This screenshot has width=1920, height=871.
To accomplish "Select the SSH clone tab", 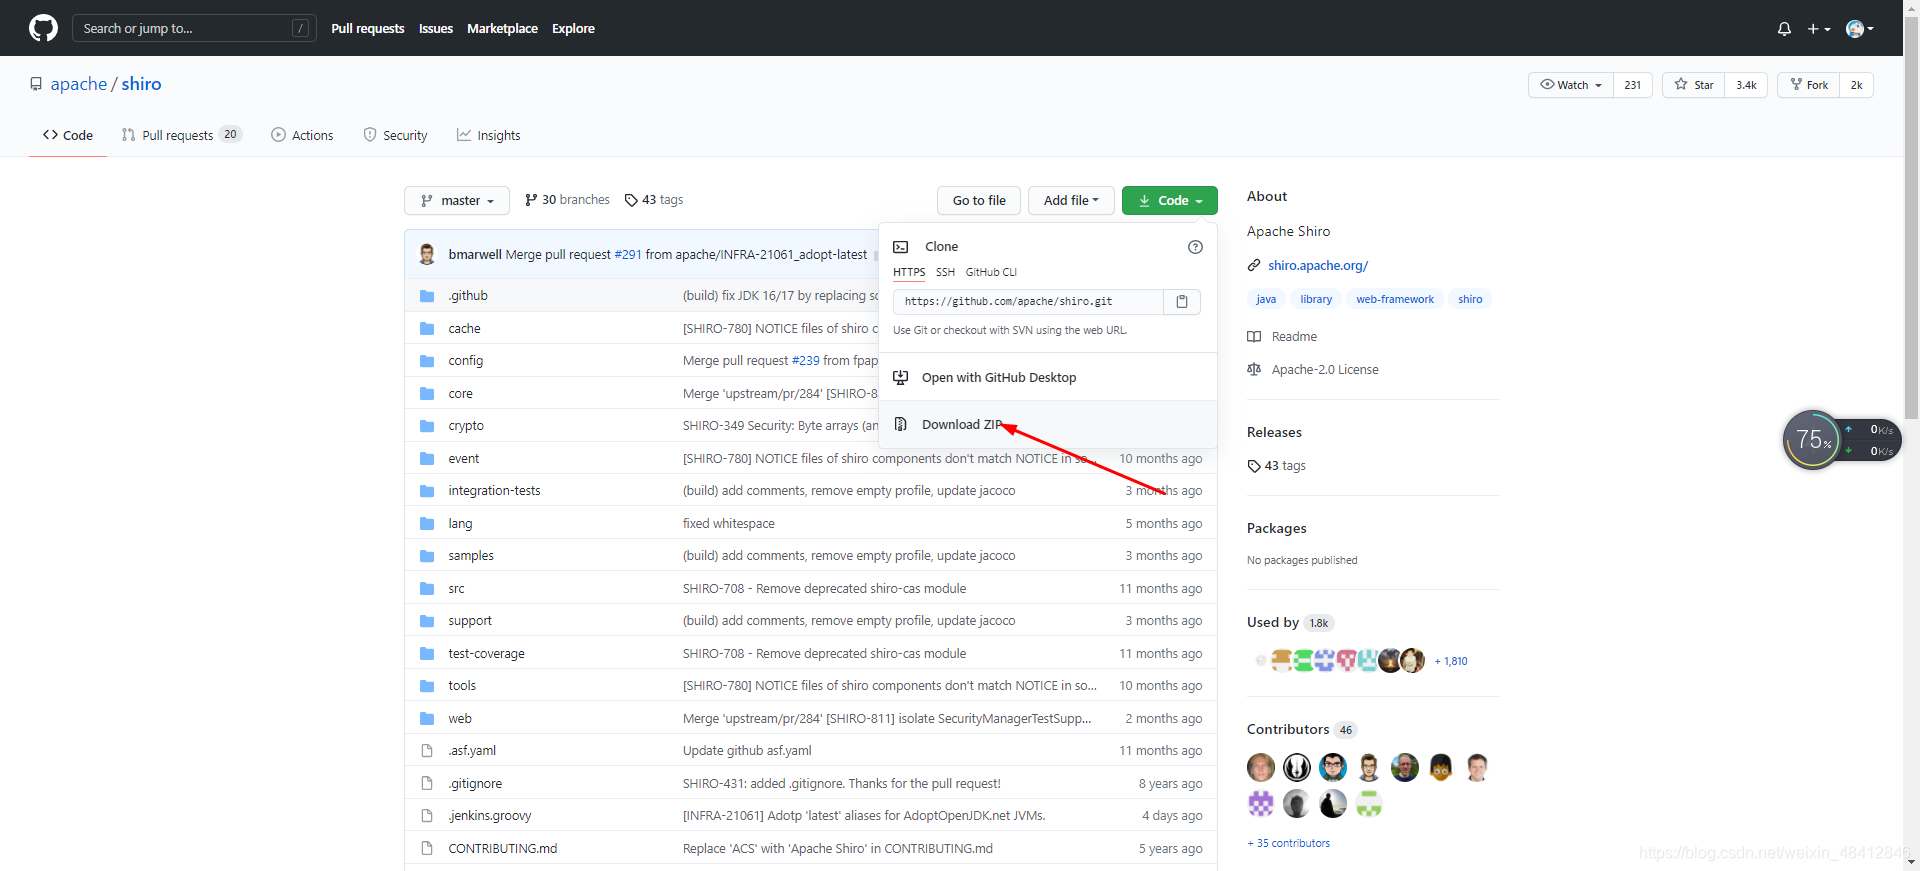I will (945, 272).
